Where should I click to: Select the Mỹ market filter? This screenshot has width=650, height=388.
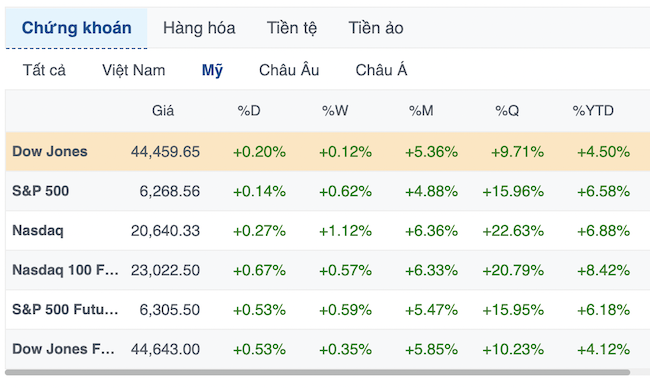pyautogui.click(x=212, y=70)
